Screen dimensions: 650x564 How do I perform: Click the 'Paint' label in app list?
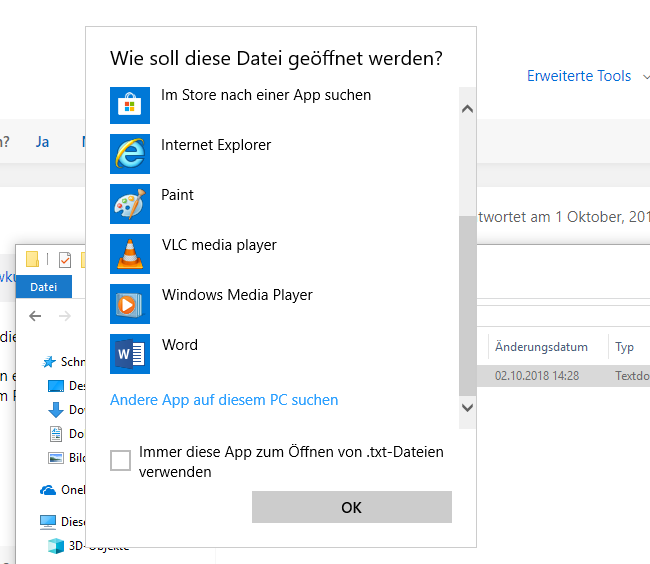pyautogui.click(x=177, y=195)
